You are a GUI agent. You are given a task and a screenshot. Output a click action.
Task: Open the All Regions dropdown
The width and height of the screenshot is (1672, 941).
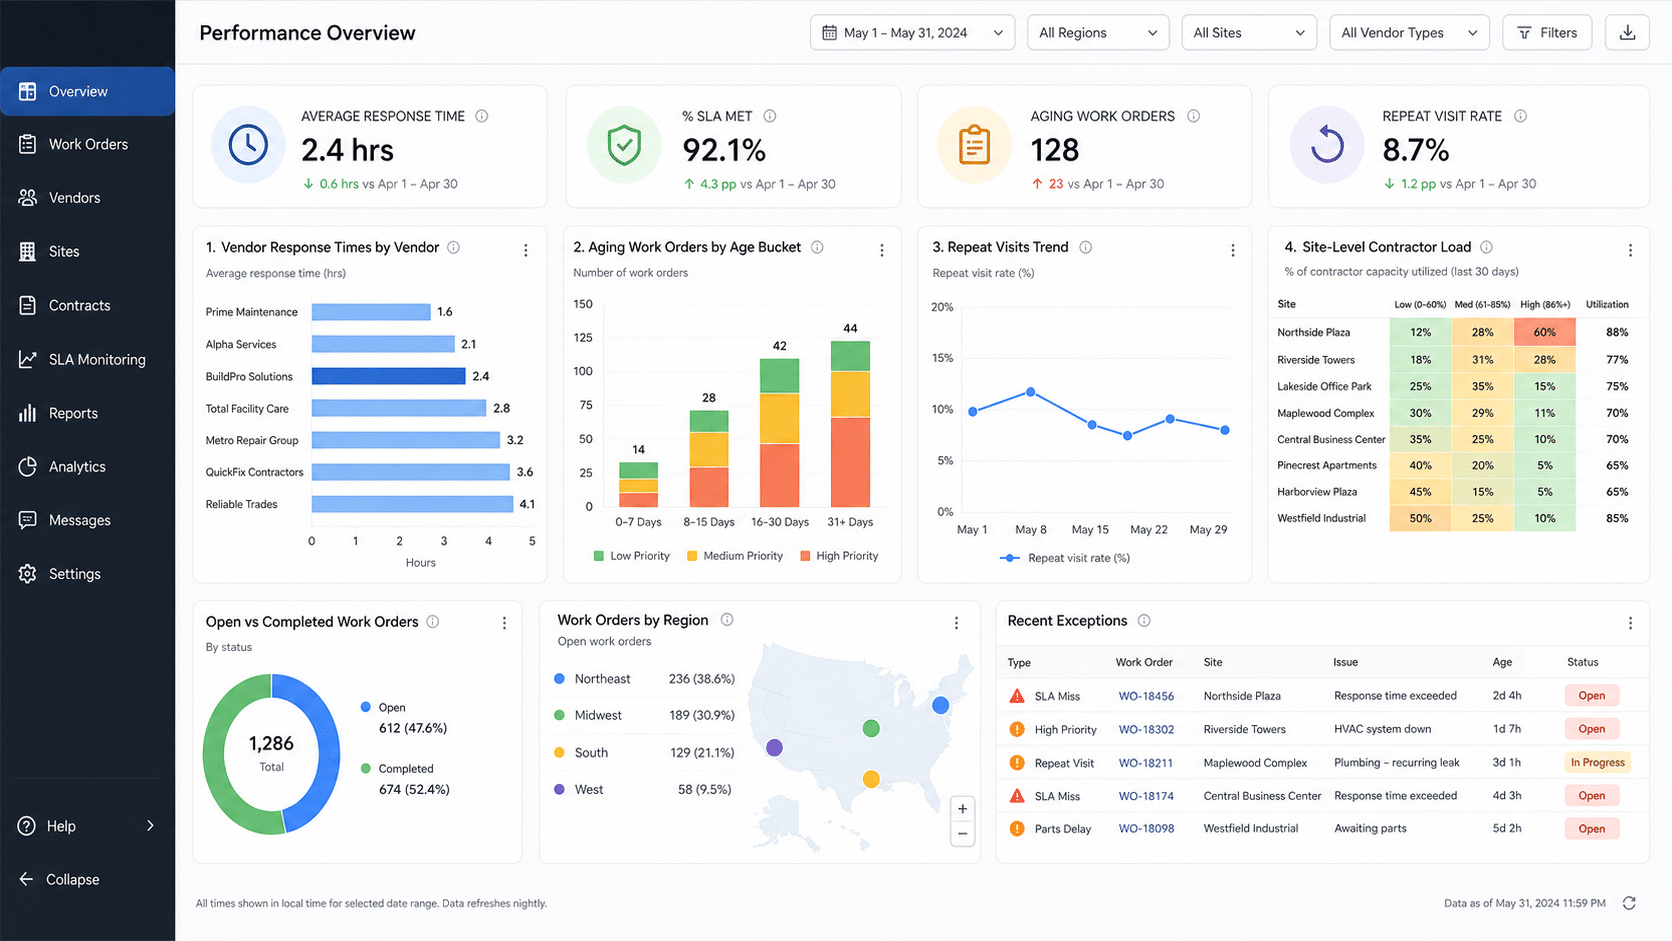(1098, 33)
